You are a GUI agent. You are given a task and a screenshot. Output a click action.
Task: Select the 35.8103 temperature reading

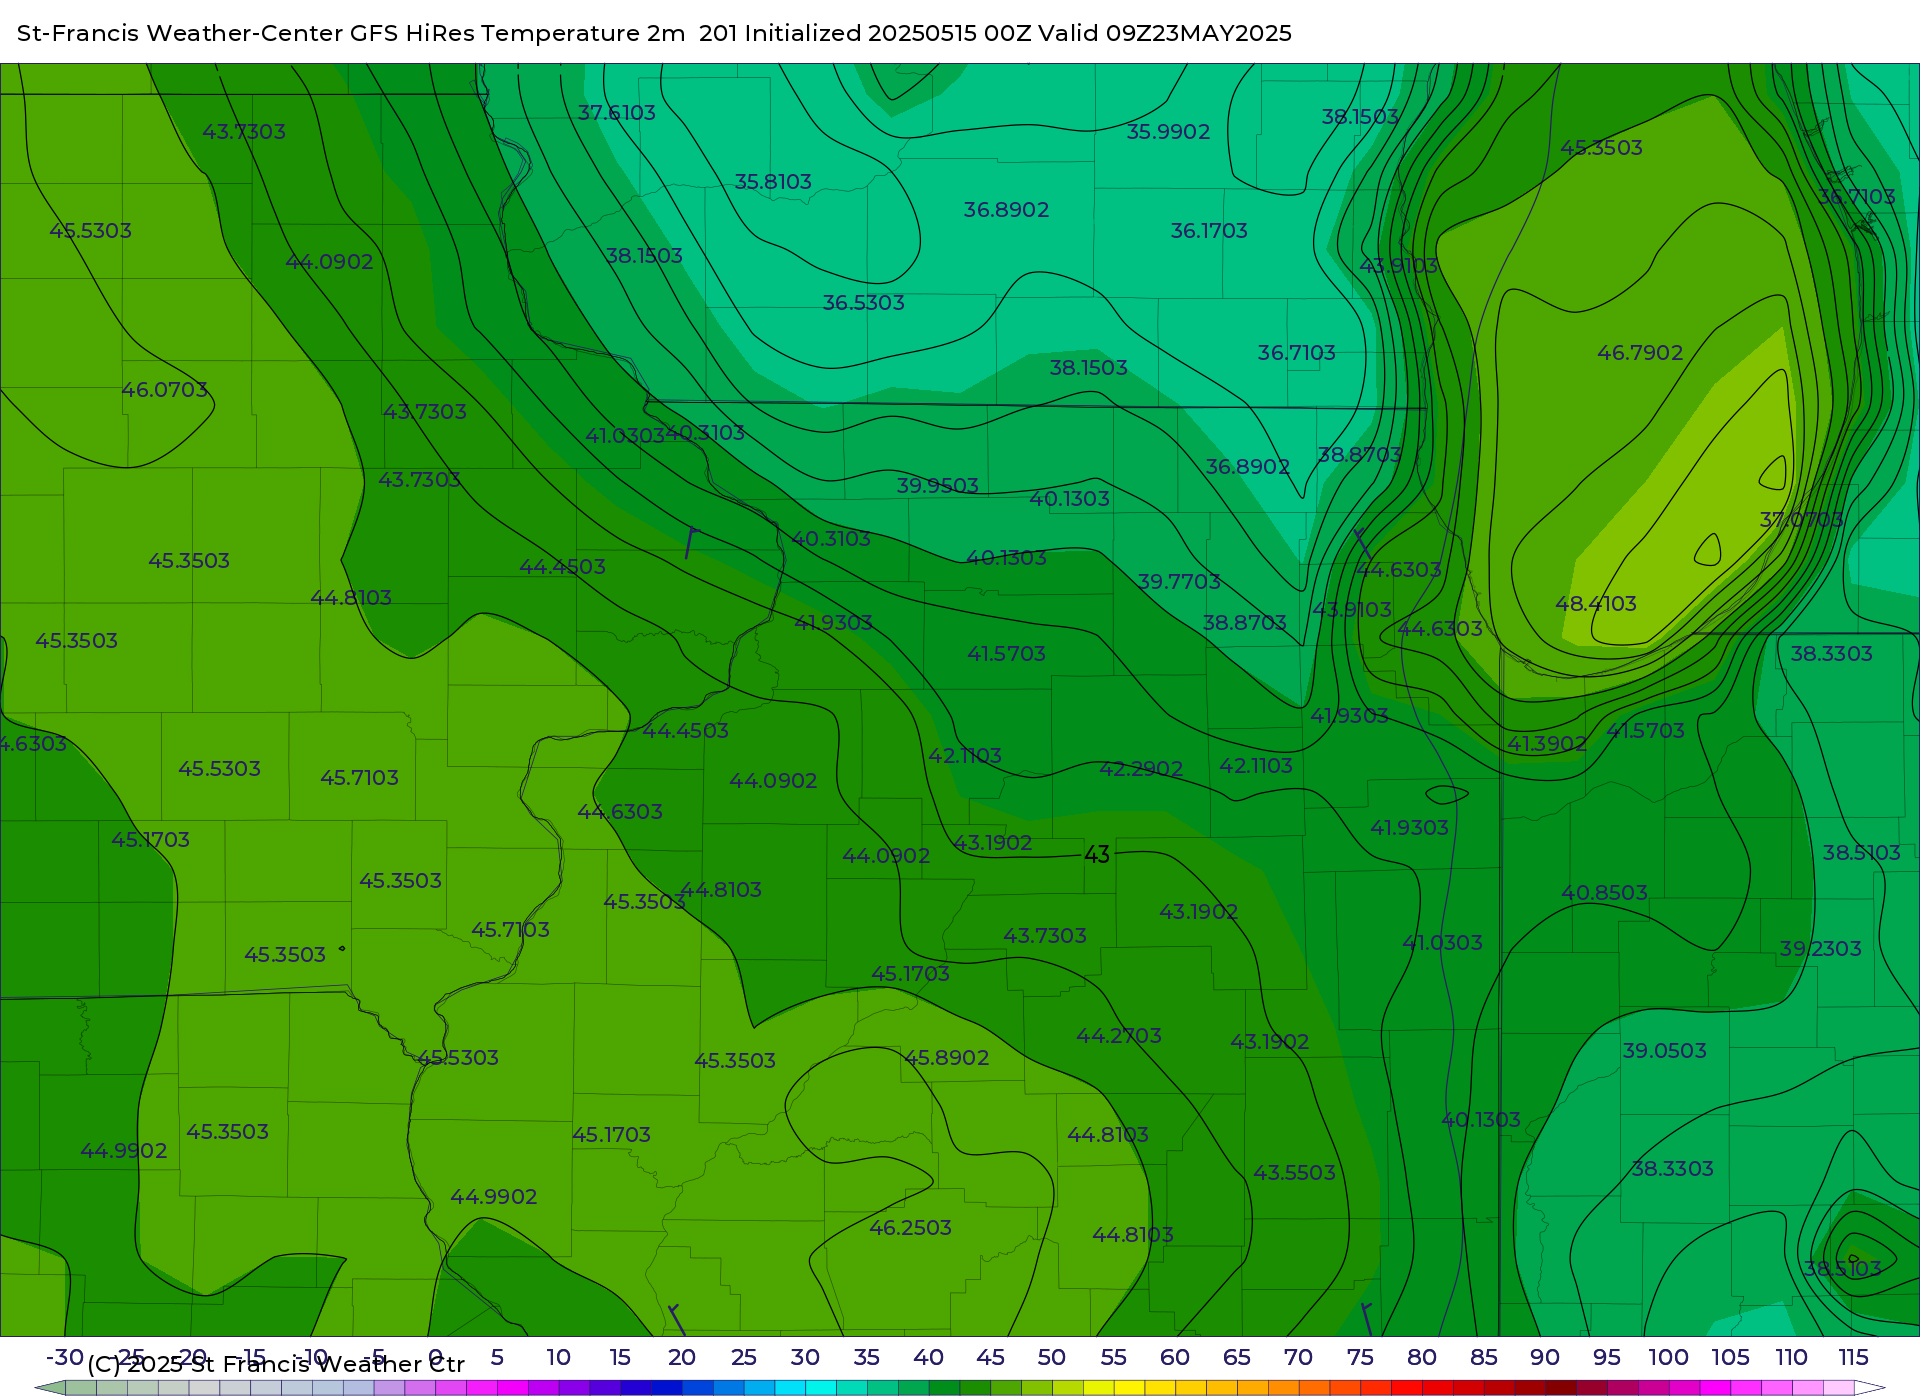773,182
